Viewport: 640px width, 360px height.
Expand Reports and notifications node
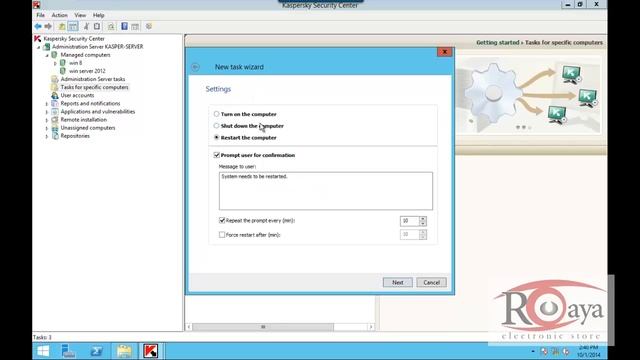tap(47, 104)
